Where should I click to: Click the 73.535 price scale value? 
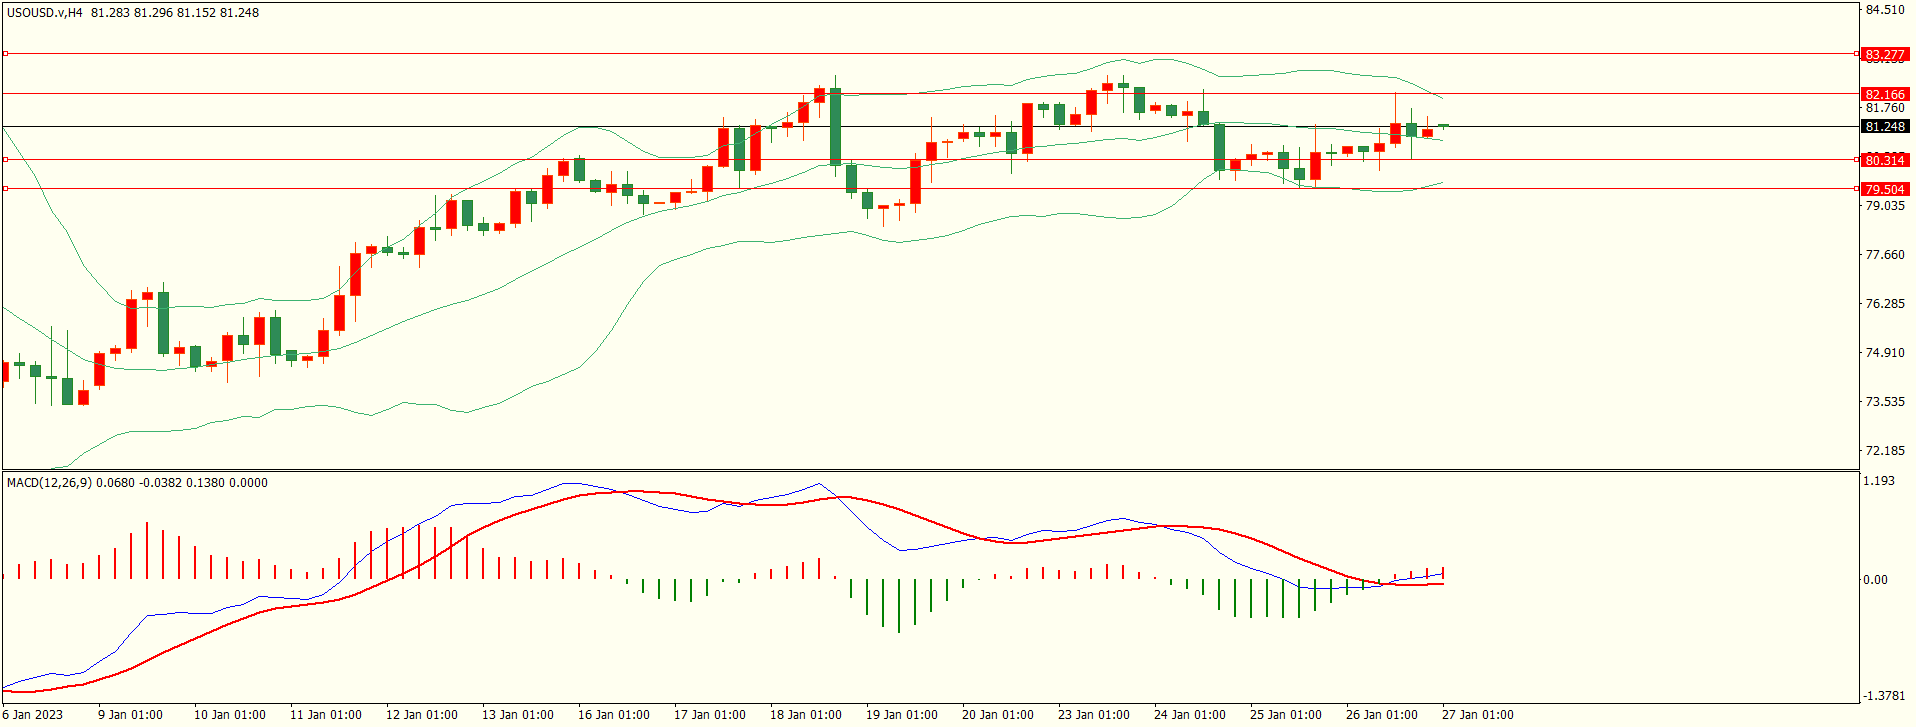(x=1885, y=402)
